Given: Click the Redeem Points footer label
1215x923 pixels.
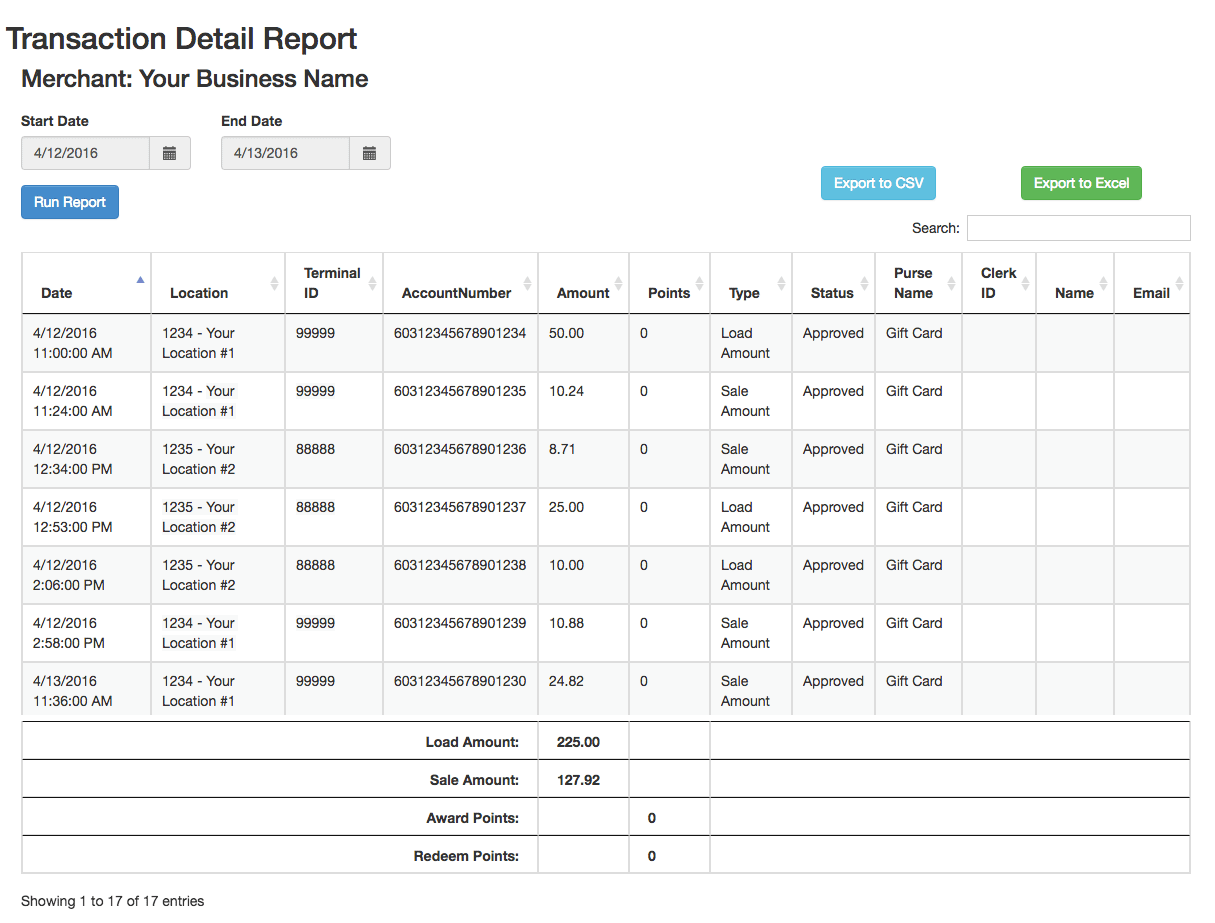Looking at the screenshot, I should (466, 856).
